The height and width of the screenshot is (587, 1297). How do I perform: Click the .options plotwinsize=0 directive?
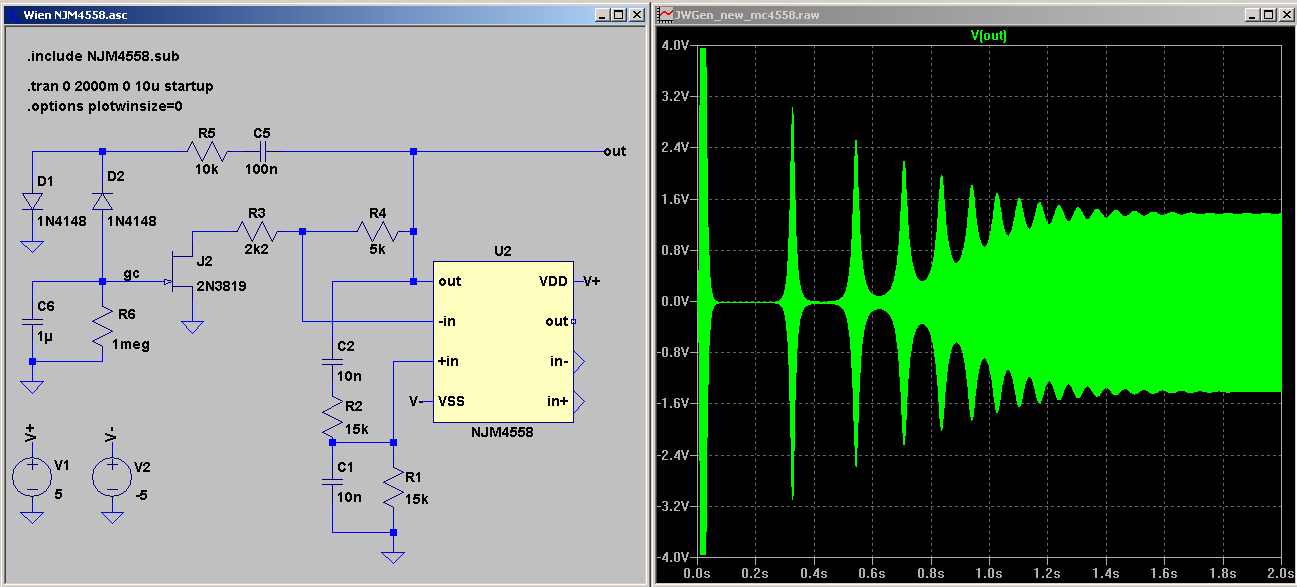click(x=105, y=105)
